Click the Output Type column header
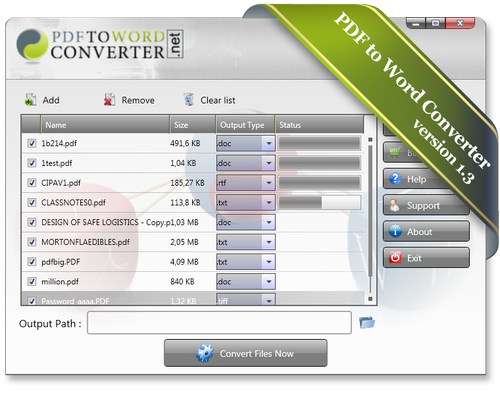Image resolution: width=500 pixels, height=395 pixels. 245,125
